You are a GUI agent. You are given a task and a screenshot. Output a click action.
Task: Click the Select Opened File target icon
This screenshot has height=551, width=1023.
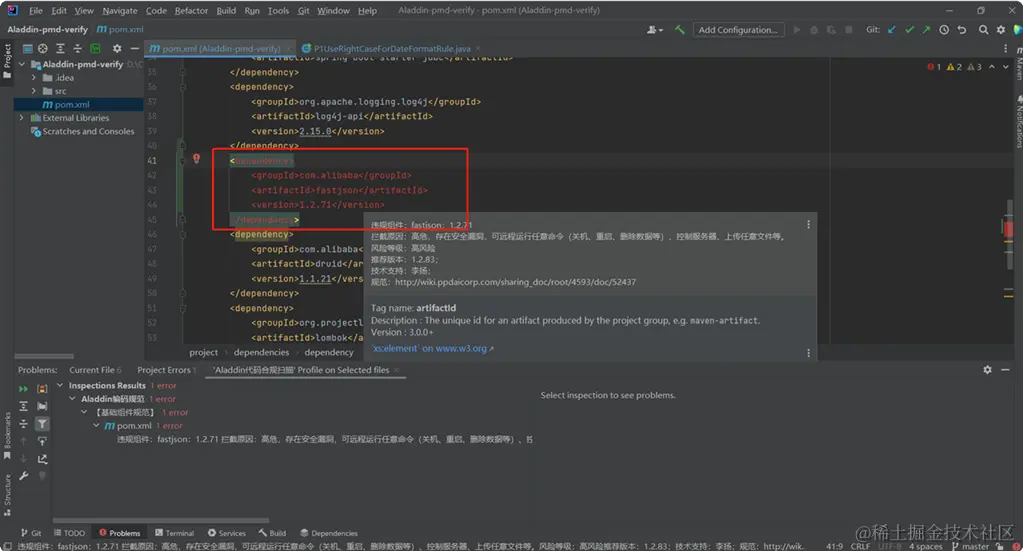pos(42,48)
